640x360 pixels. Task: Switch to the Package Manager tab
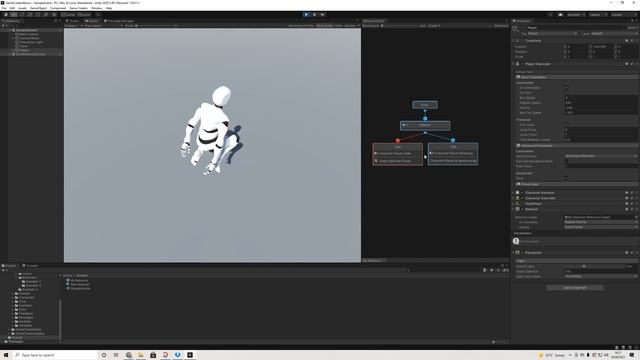[x=119, y=21]
